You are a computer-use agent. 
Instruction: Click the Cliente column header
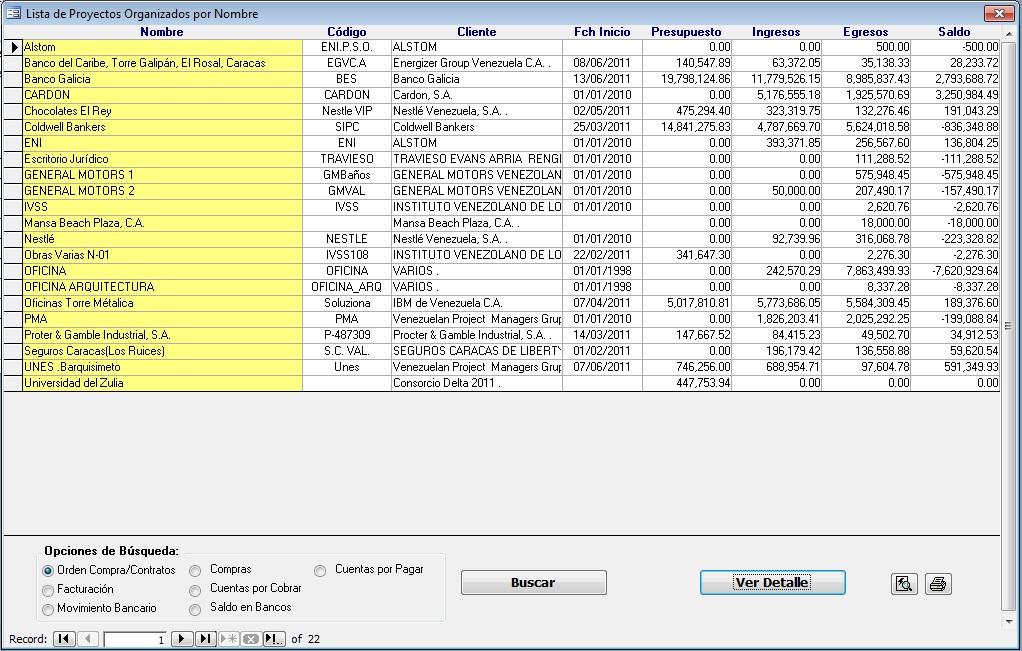pyautogui.click(x=476, y=32)
